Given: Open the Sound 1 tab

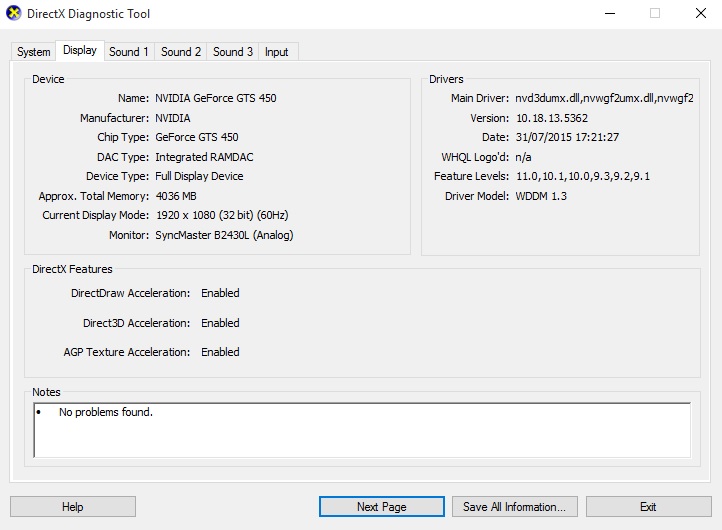Looking at the screenshot, I should [129, 52].
